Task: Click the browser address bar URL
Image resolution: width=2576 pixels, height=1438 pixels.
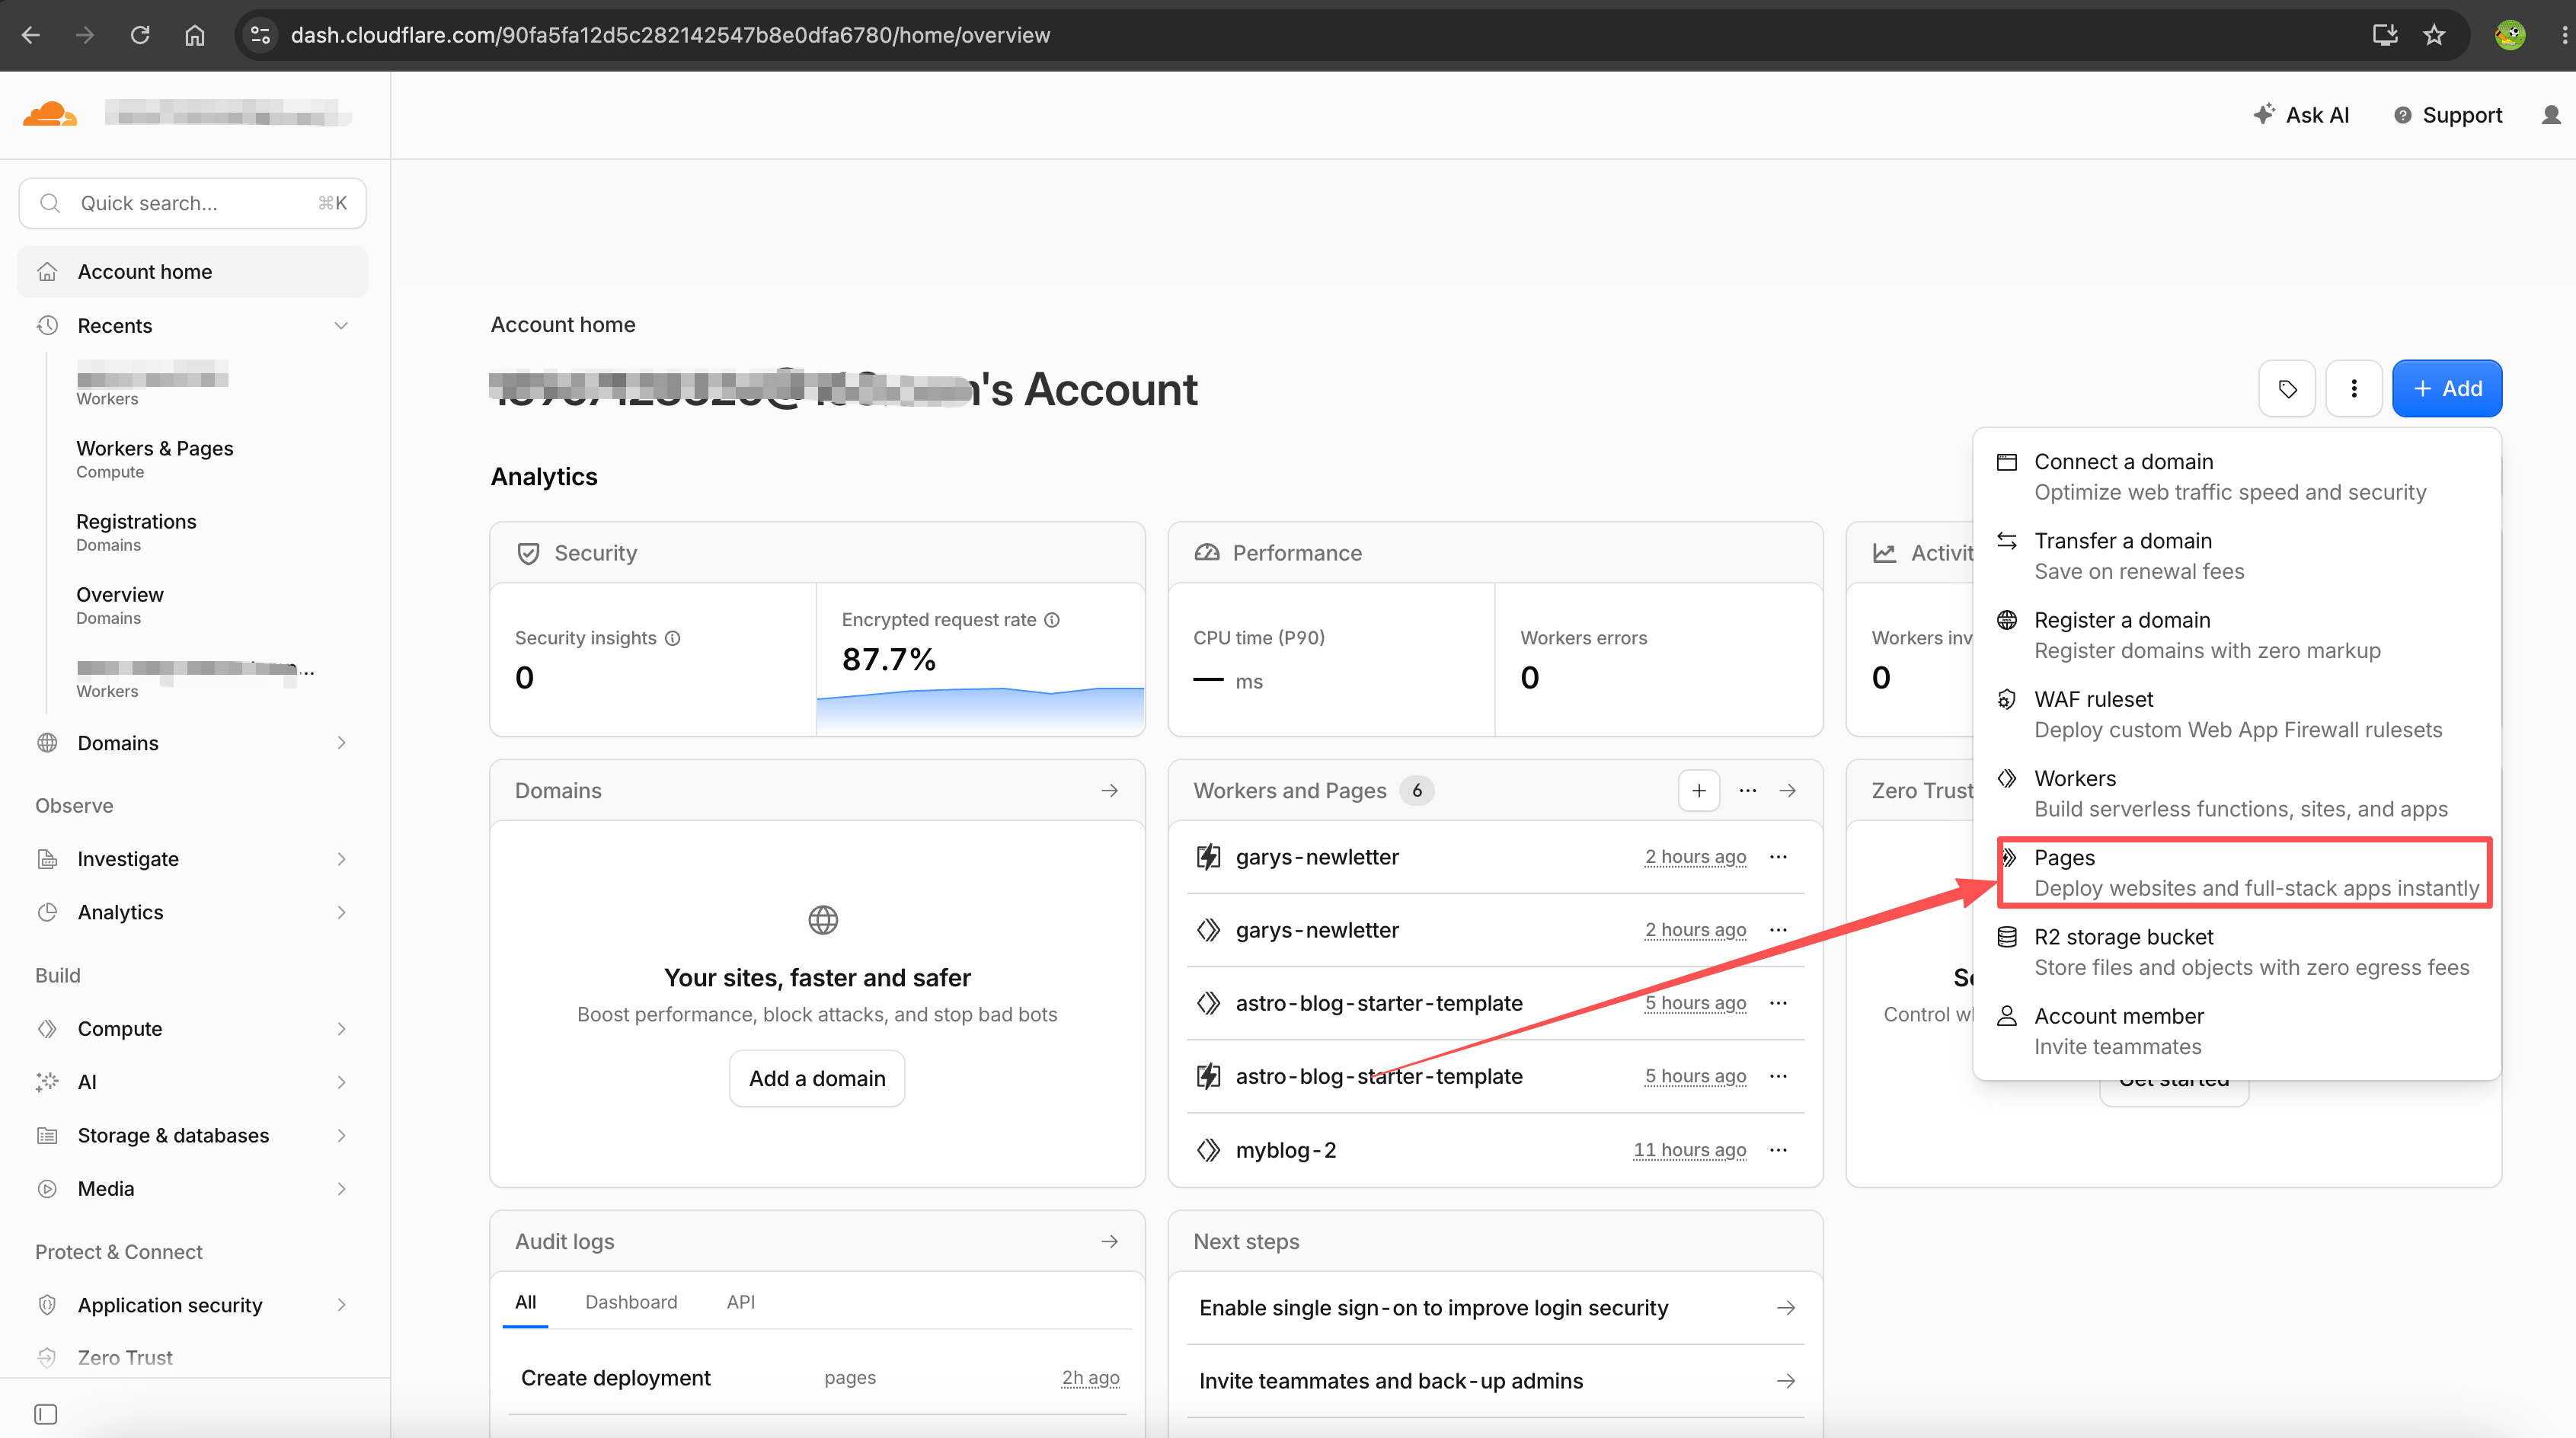Action: (670, 35)
